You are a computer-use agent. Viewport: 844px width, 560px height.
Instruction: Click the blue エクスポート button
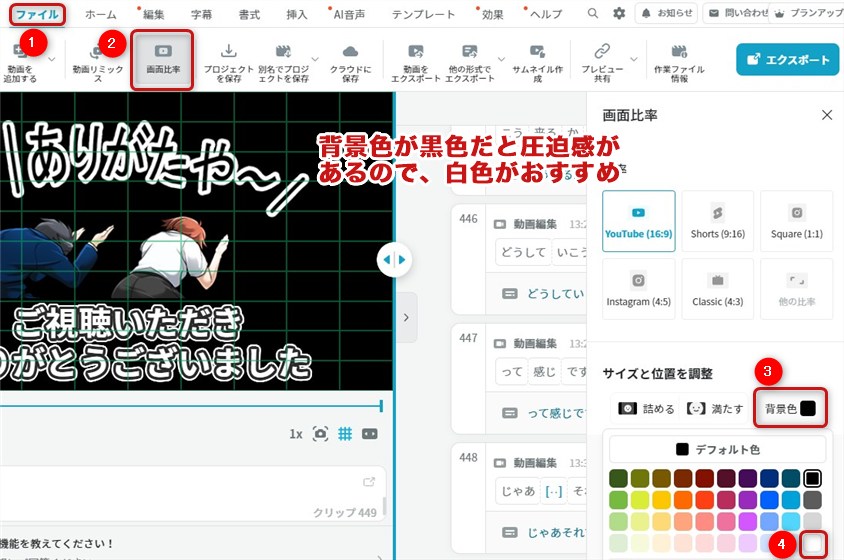coord(787,59)
